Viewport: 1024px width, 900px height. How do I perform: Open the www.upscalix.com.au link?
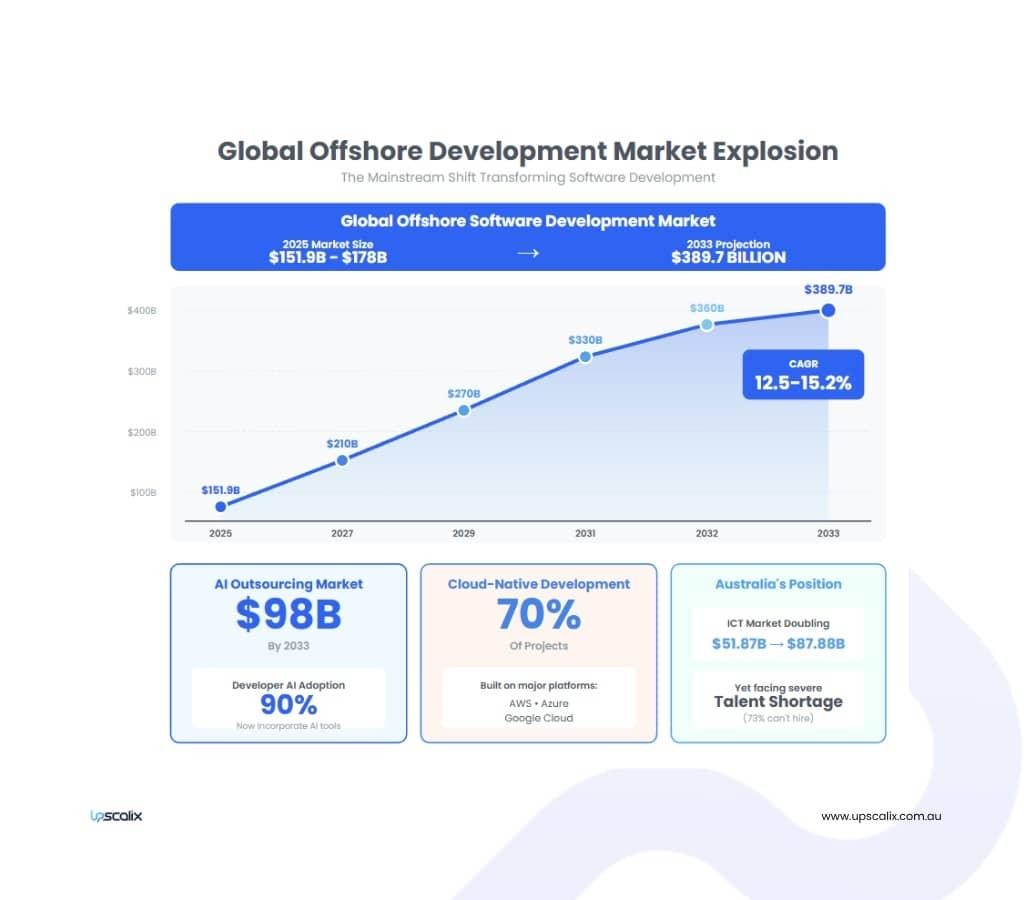pos(881,816)
